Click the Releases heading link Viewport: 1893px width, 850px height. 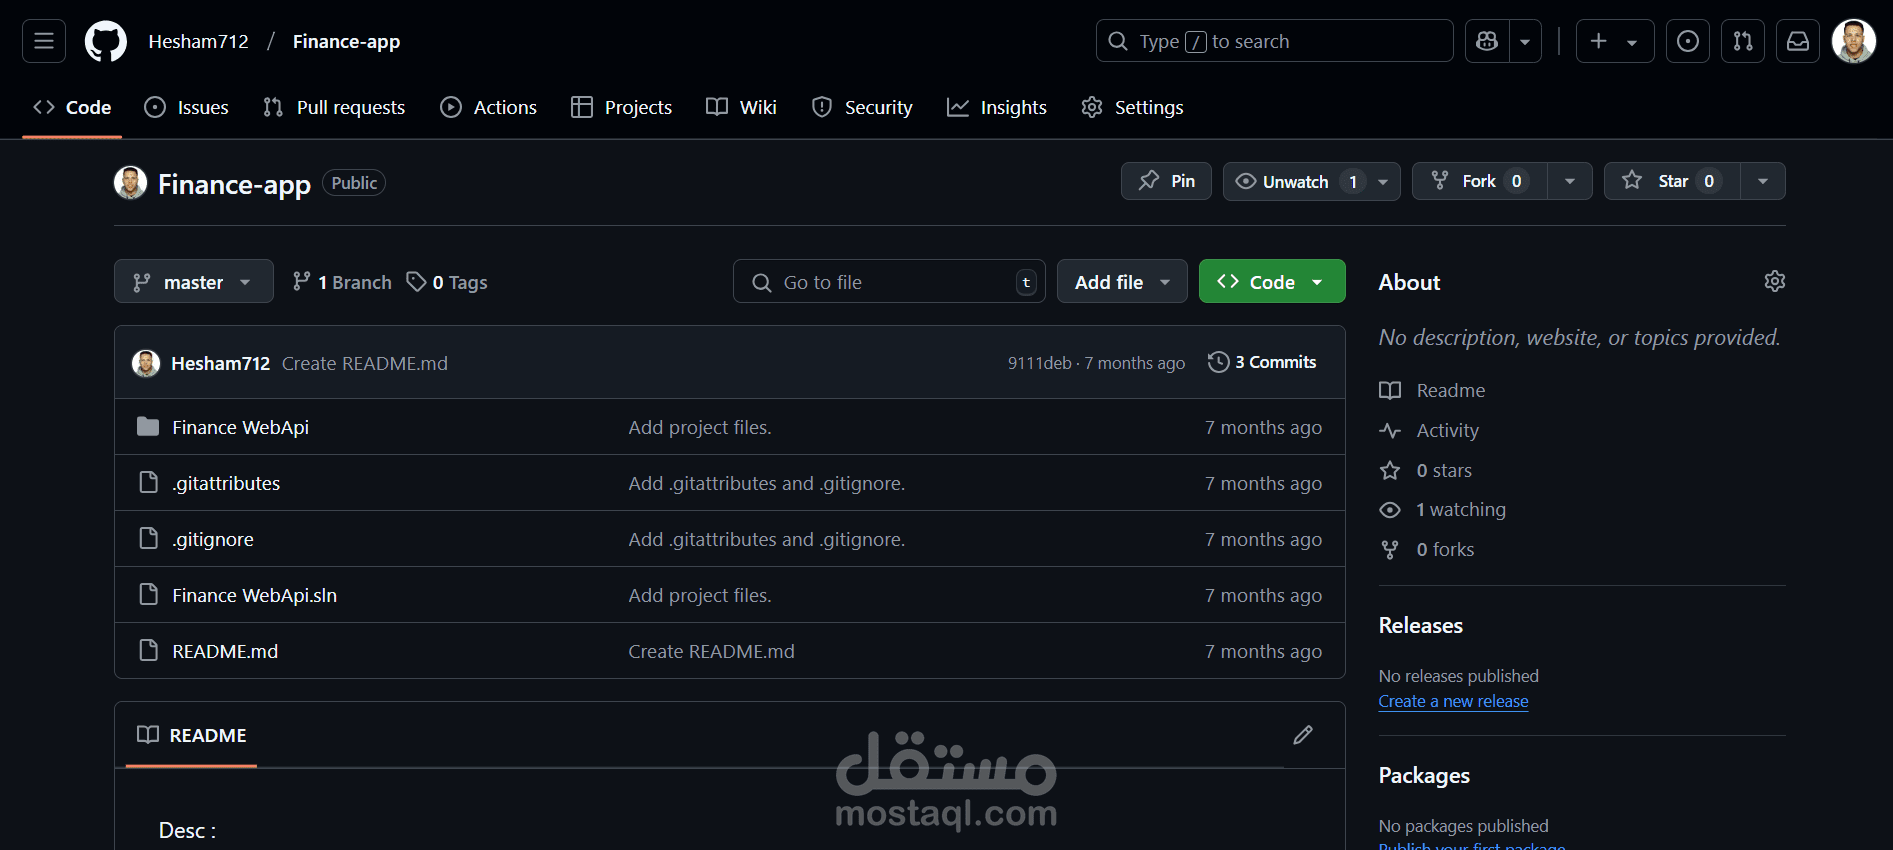coord(1421,625)
